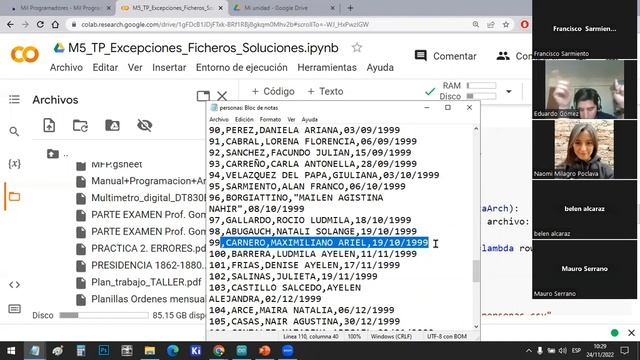
Task: Open Notepad Ver menu
Action: [x=291, y=120]
